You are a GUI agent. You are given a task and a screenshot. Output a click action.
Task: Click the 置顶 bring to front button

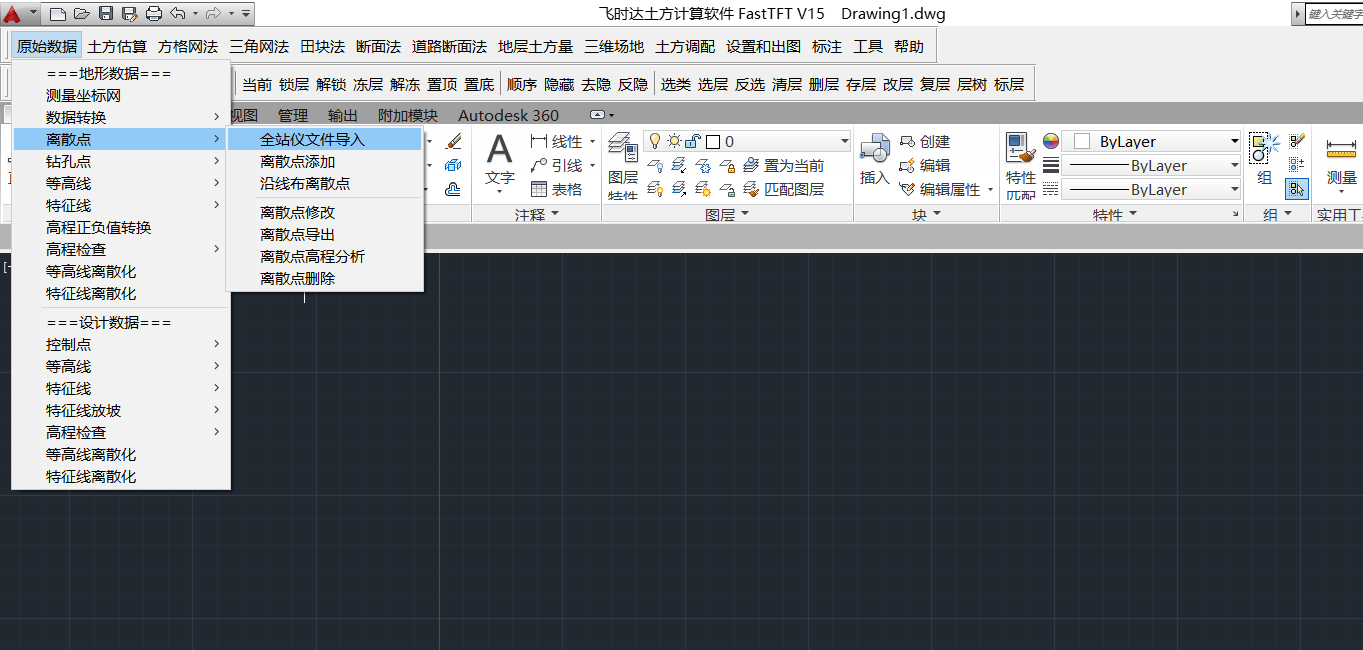coord(442,85)
